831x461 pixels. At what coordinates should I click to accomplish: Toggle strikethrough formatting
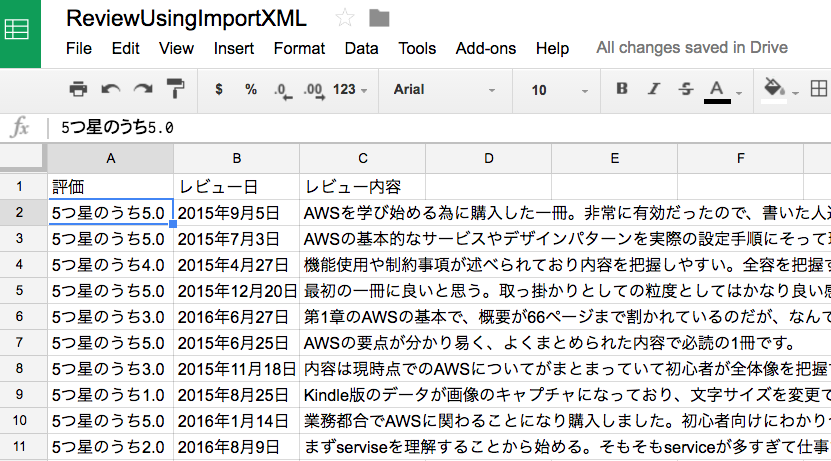click(686, 88)
